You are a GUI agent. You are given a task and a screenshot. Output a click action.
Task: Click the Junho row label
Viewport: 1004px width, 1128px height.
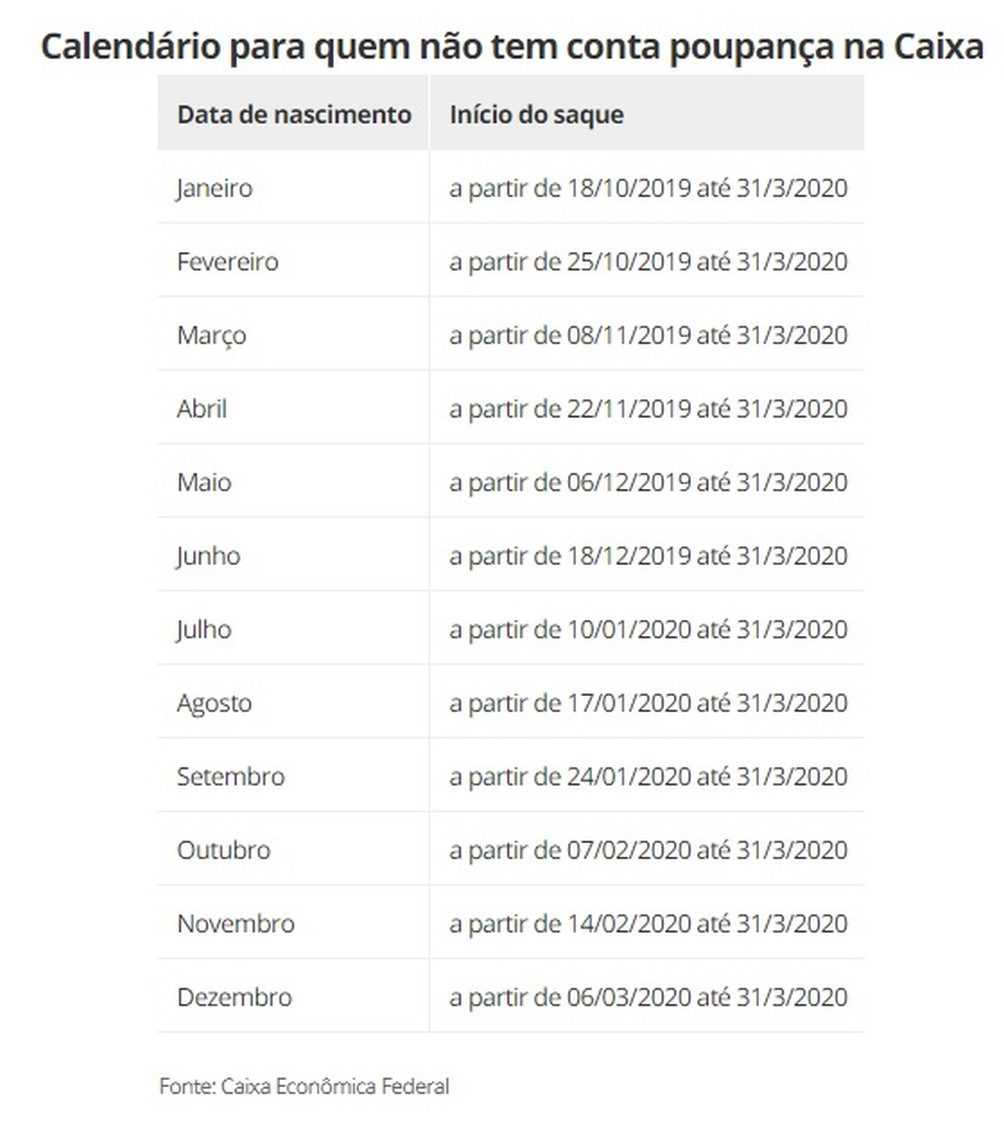coord(209,556)
